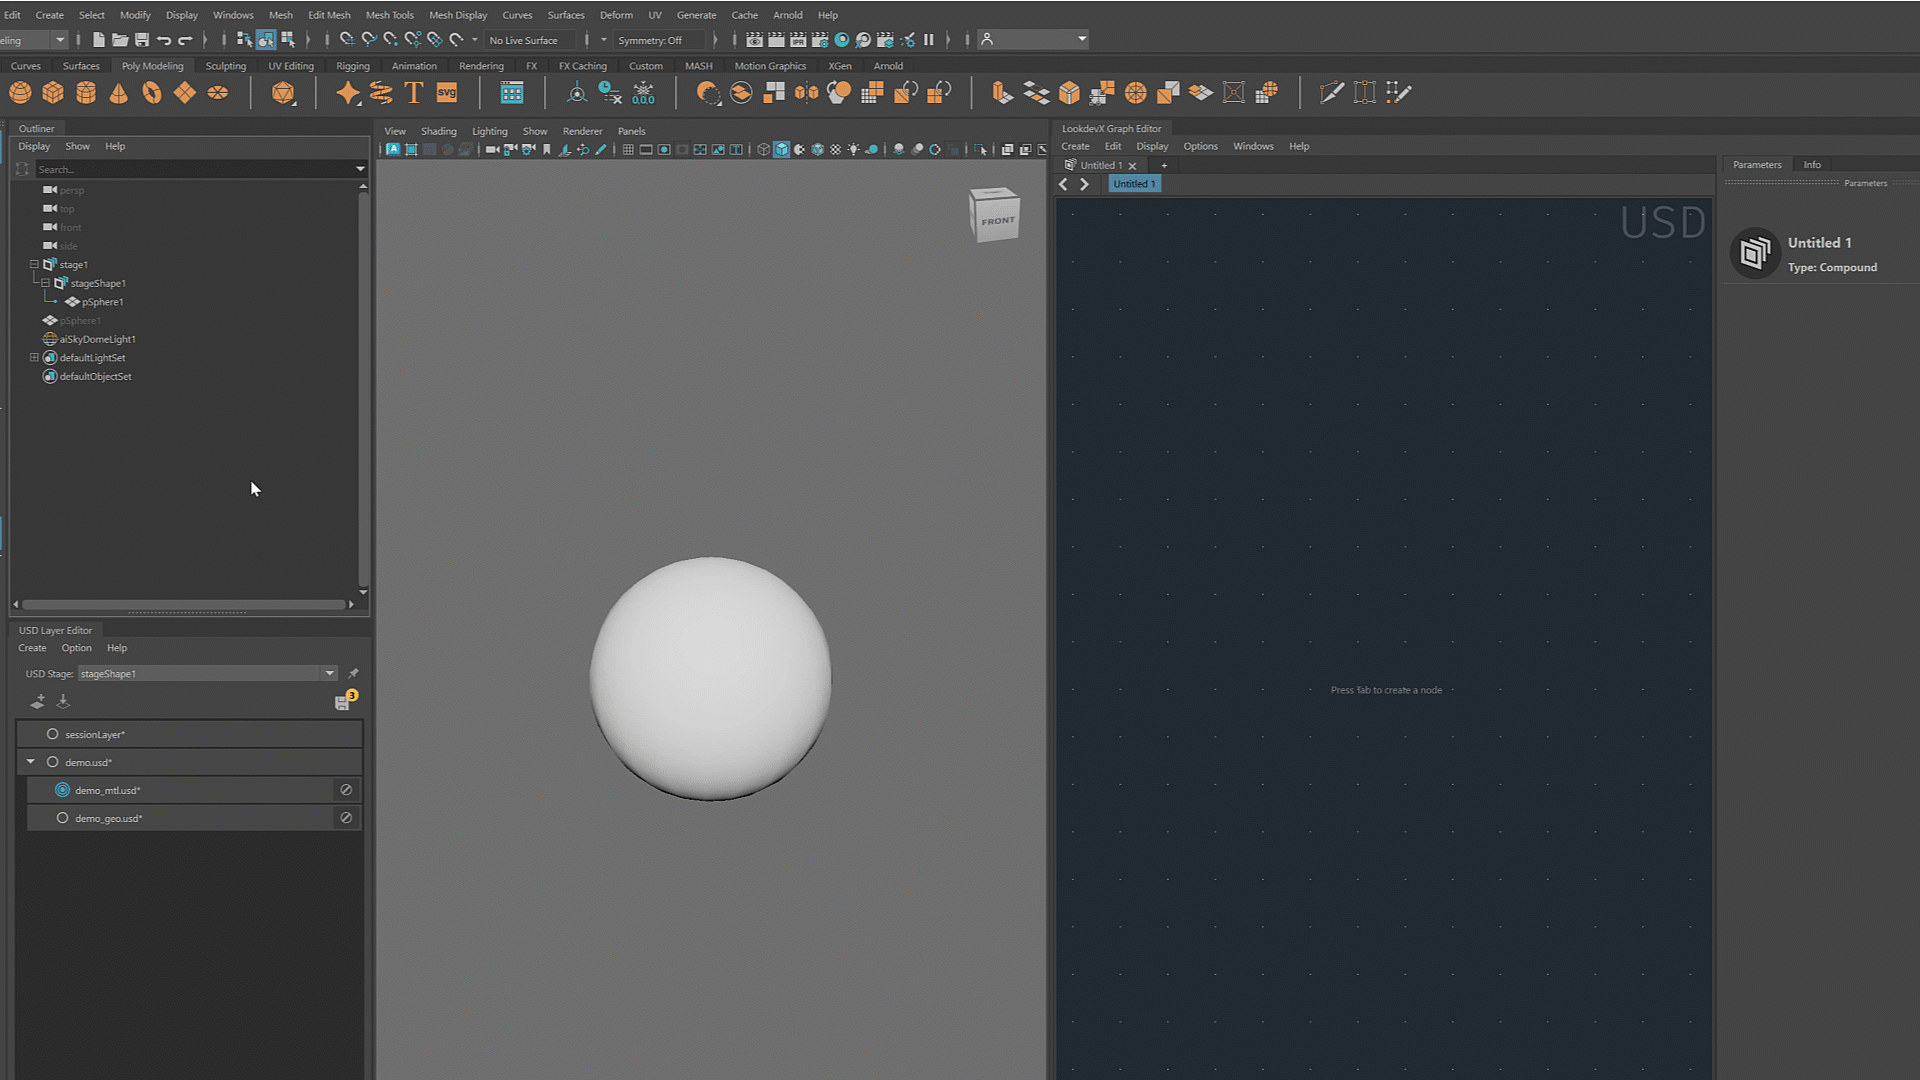Pin the USD stage selection

click(x=353, y=674)
